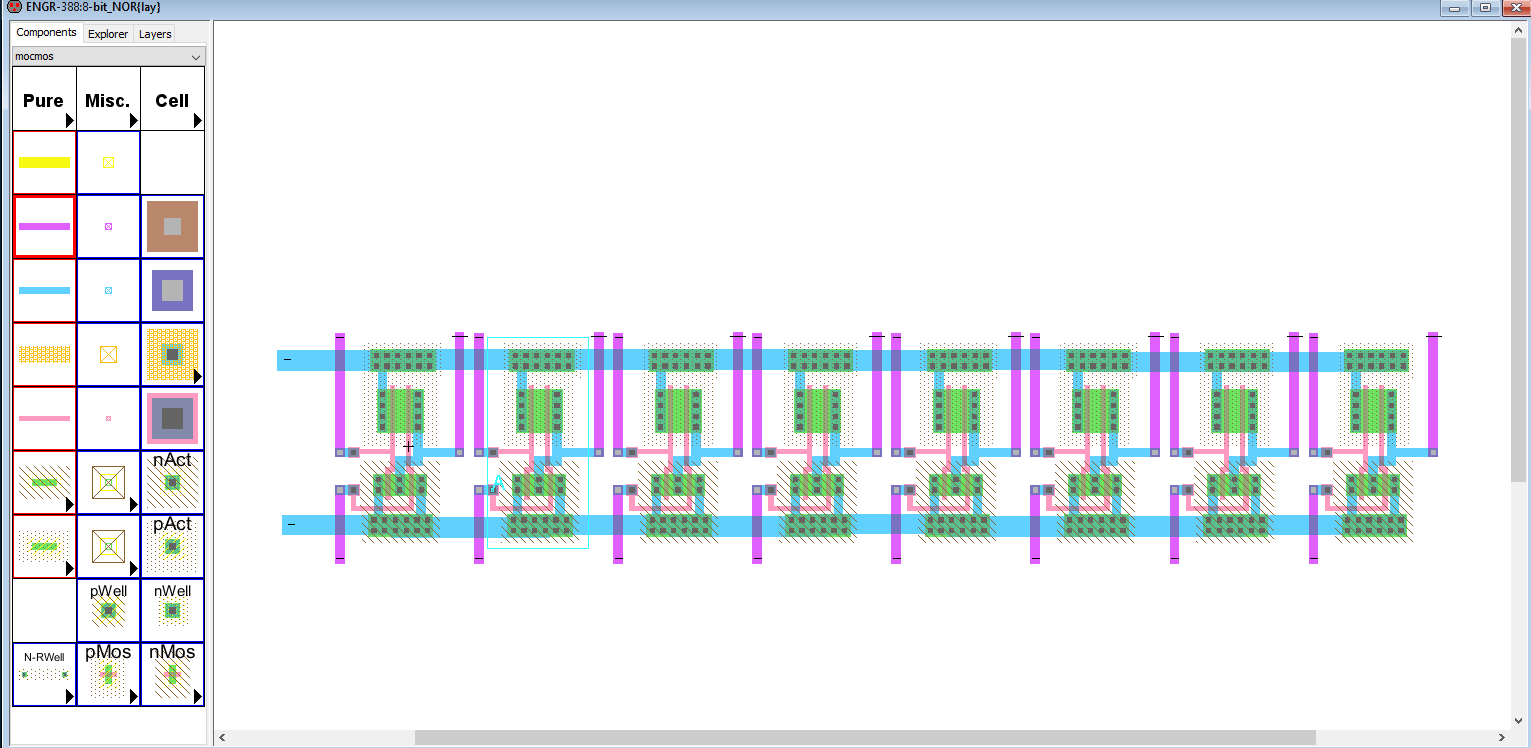Select the nMos transistor node

[172, 674]
